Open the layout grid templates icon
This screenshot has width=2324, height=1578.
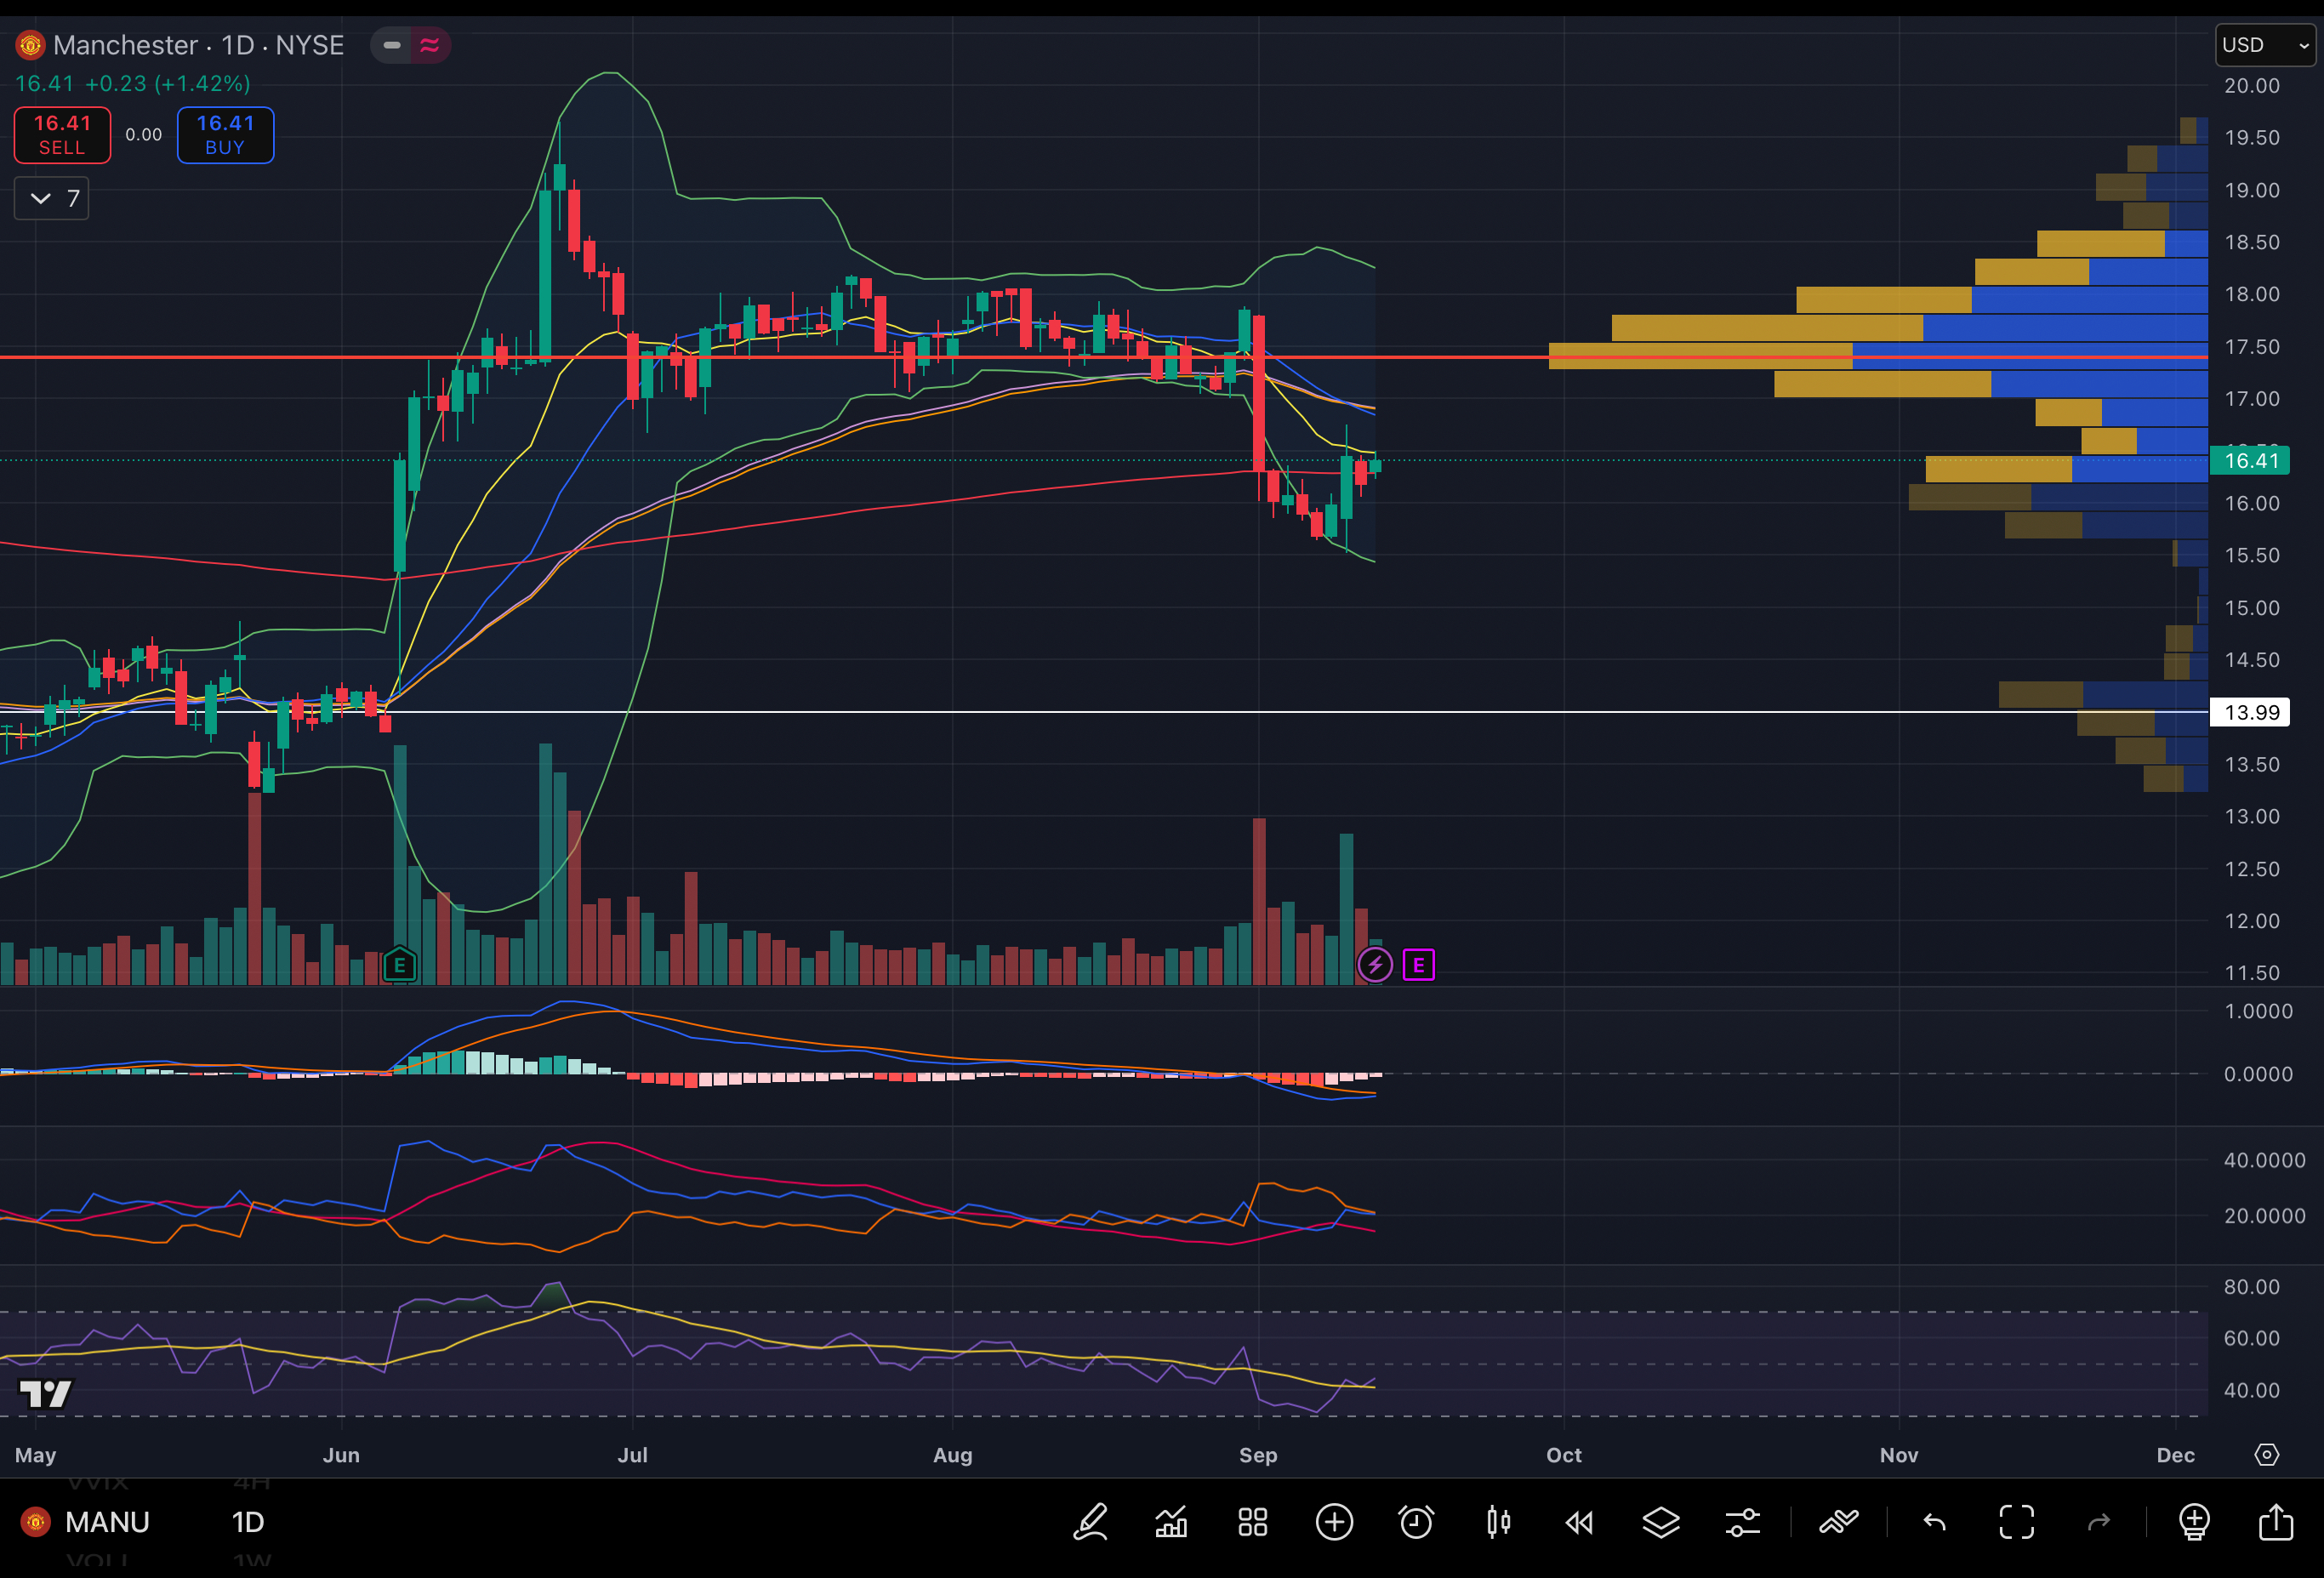pyautogui.click(x=1252, y=1522)
